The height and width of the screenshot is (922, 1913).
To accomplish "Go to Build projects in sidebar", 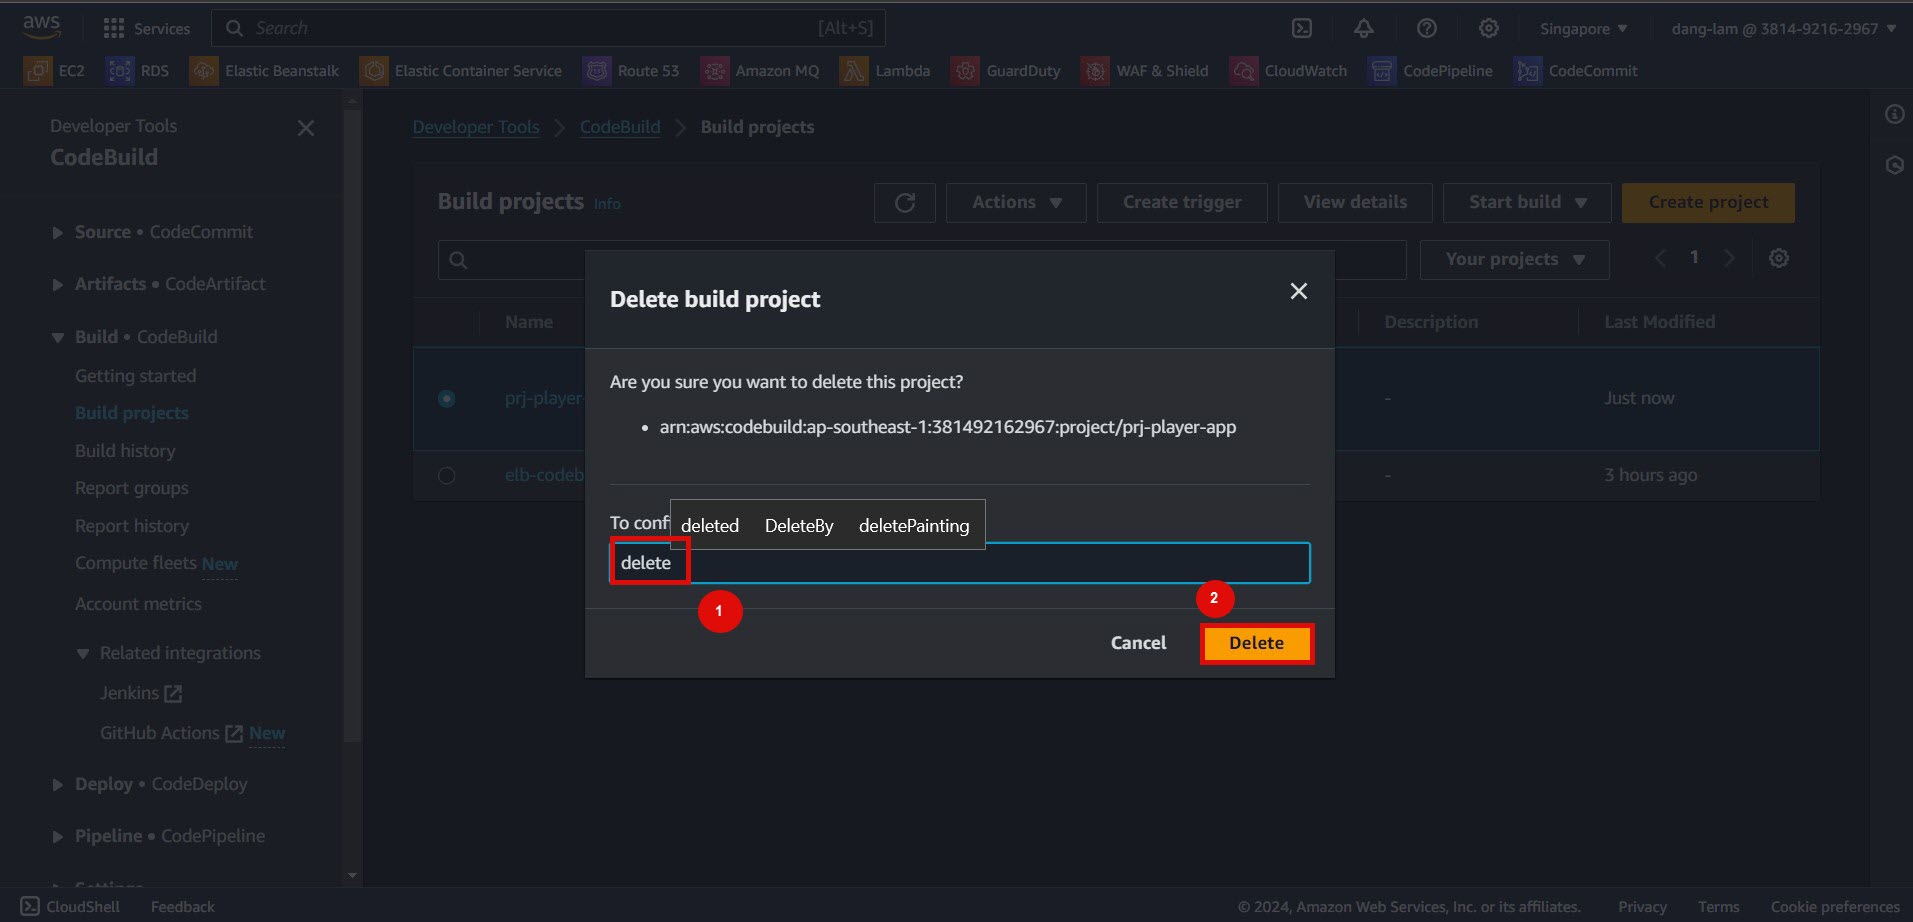I will 131,413.
